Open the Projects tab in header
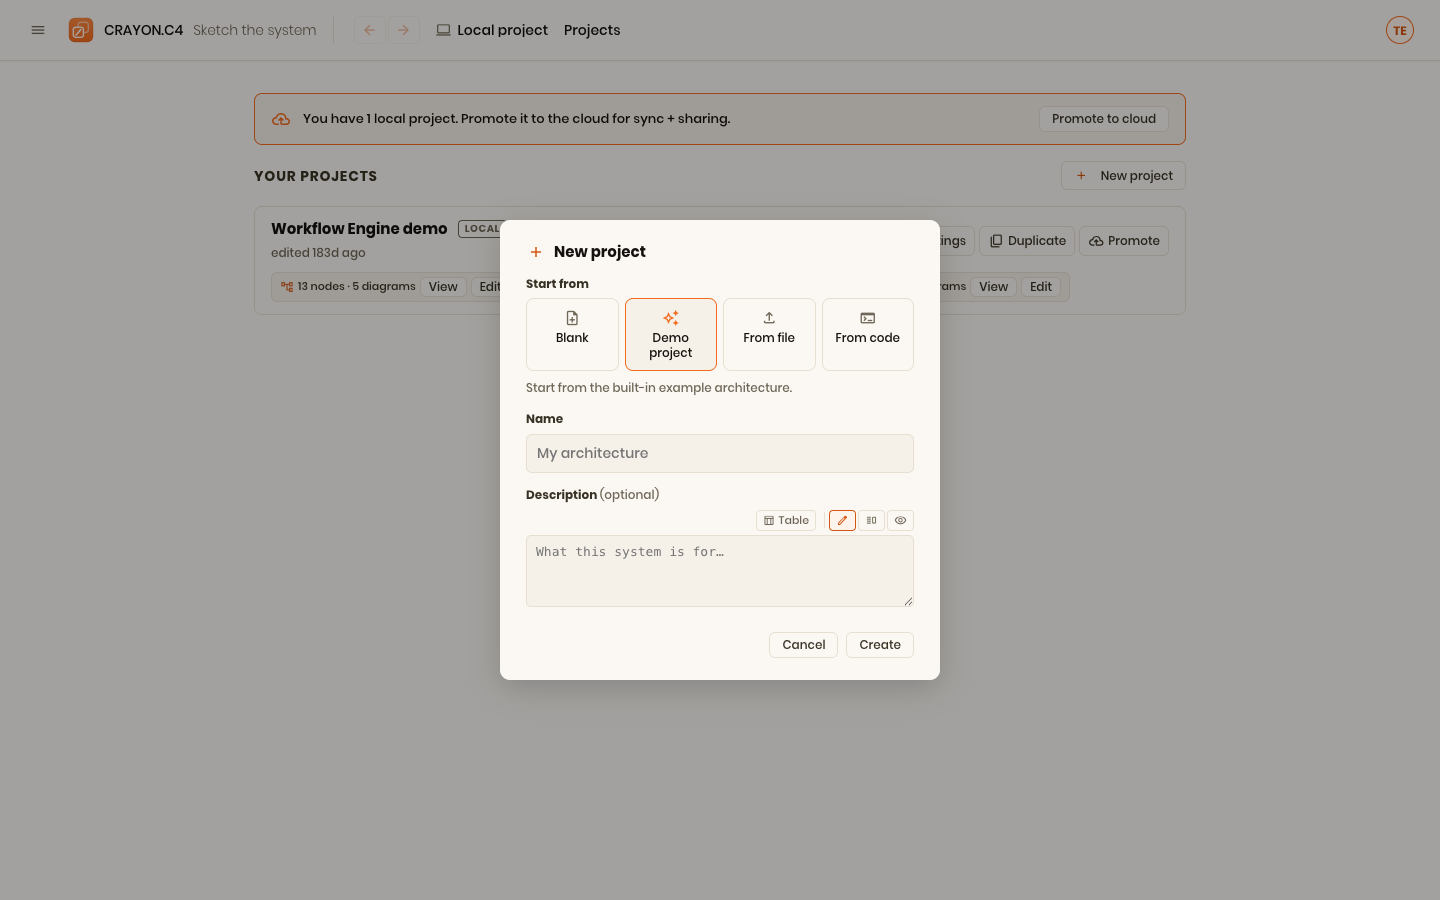The width and height of the screenshot is (1440, 900). [592, 30]
